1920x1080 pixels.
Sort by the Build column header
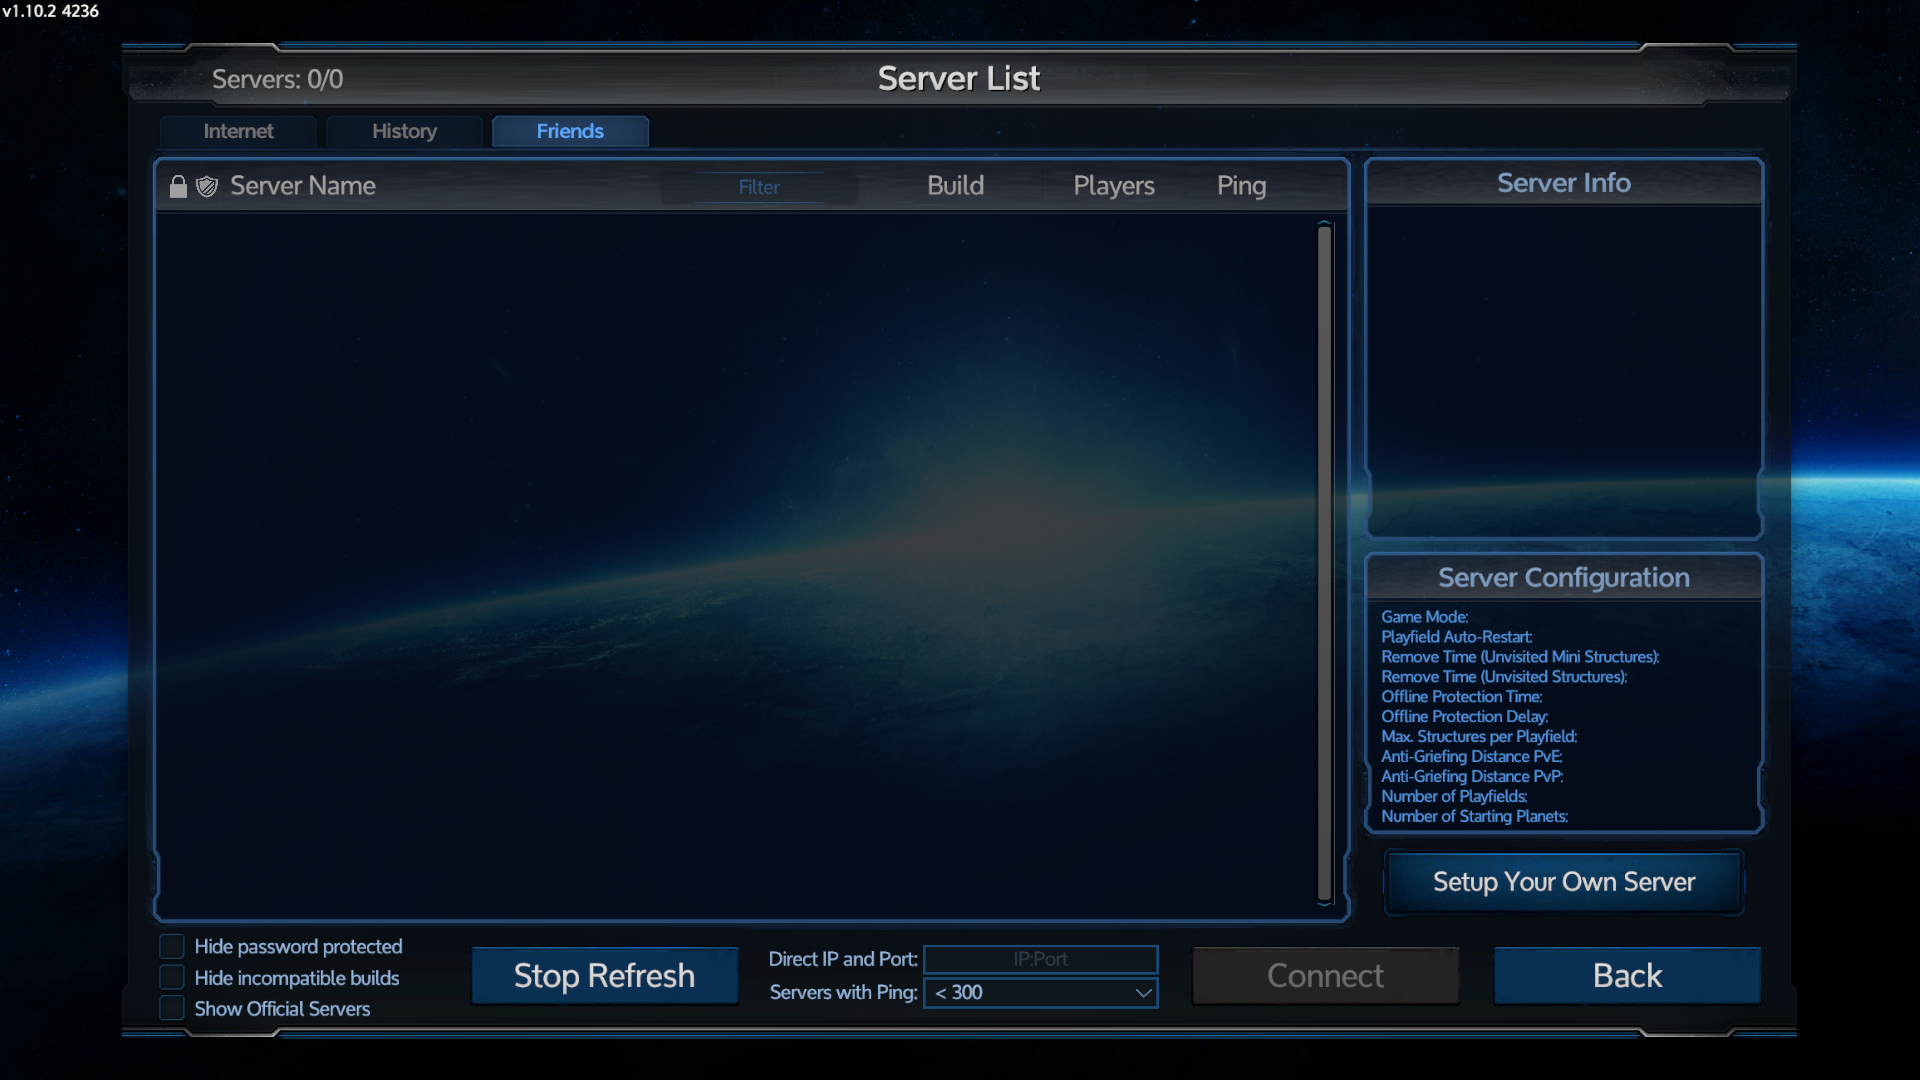tap(955, 186)
